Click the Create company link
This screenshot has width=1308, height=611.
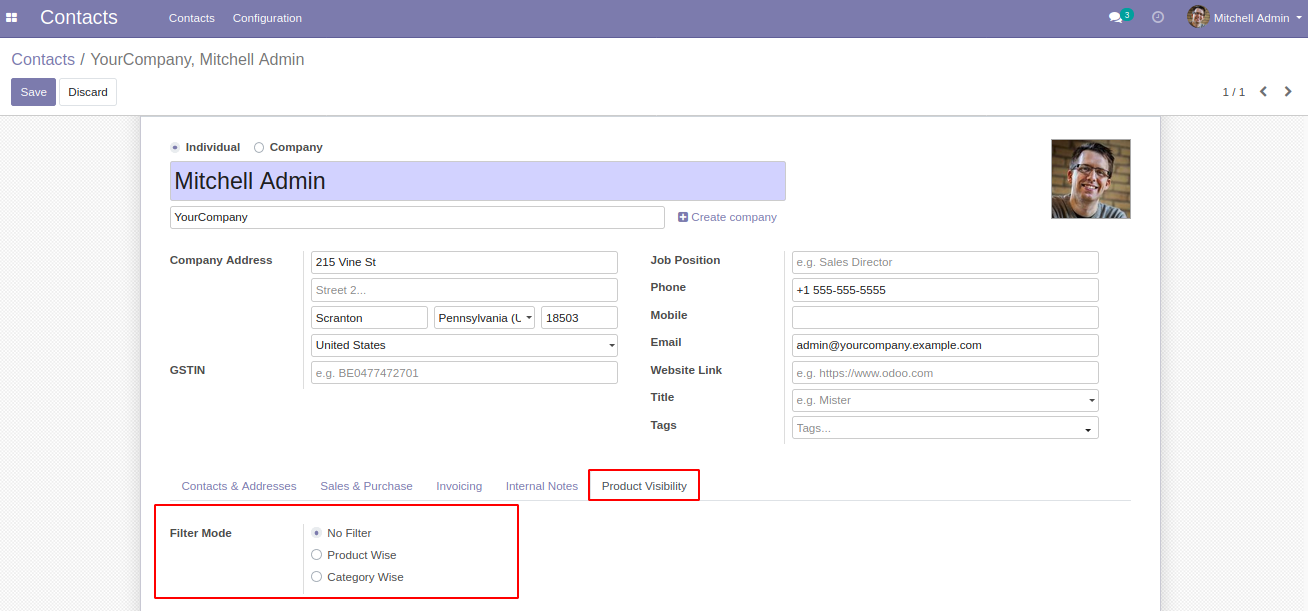pyautogui.click(x=727, y=217)
